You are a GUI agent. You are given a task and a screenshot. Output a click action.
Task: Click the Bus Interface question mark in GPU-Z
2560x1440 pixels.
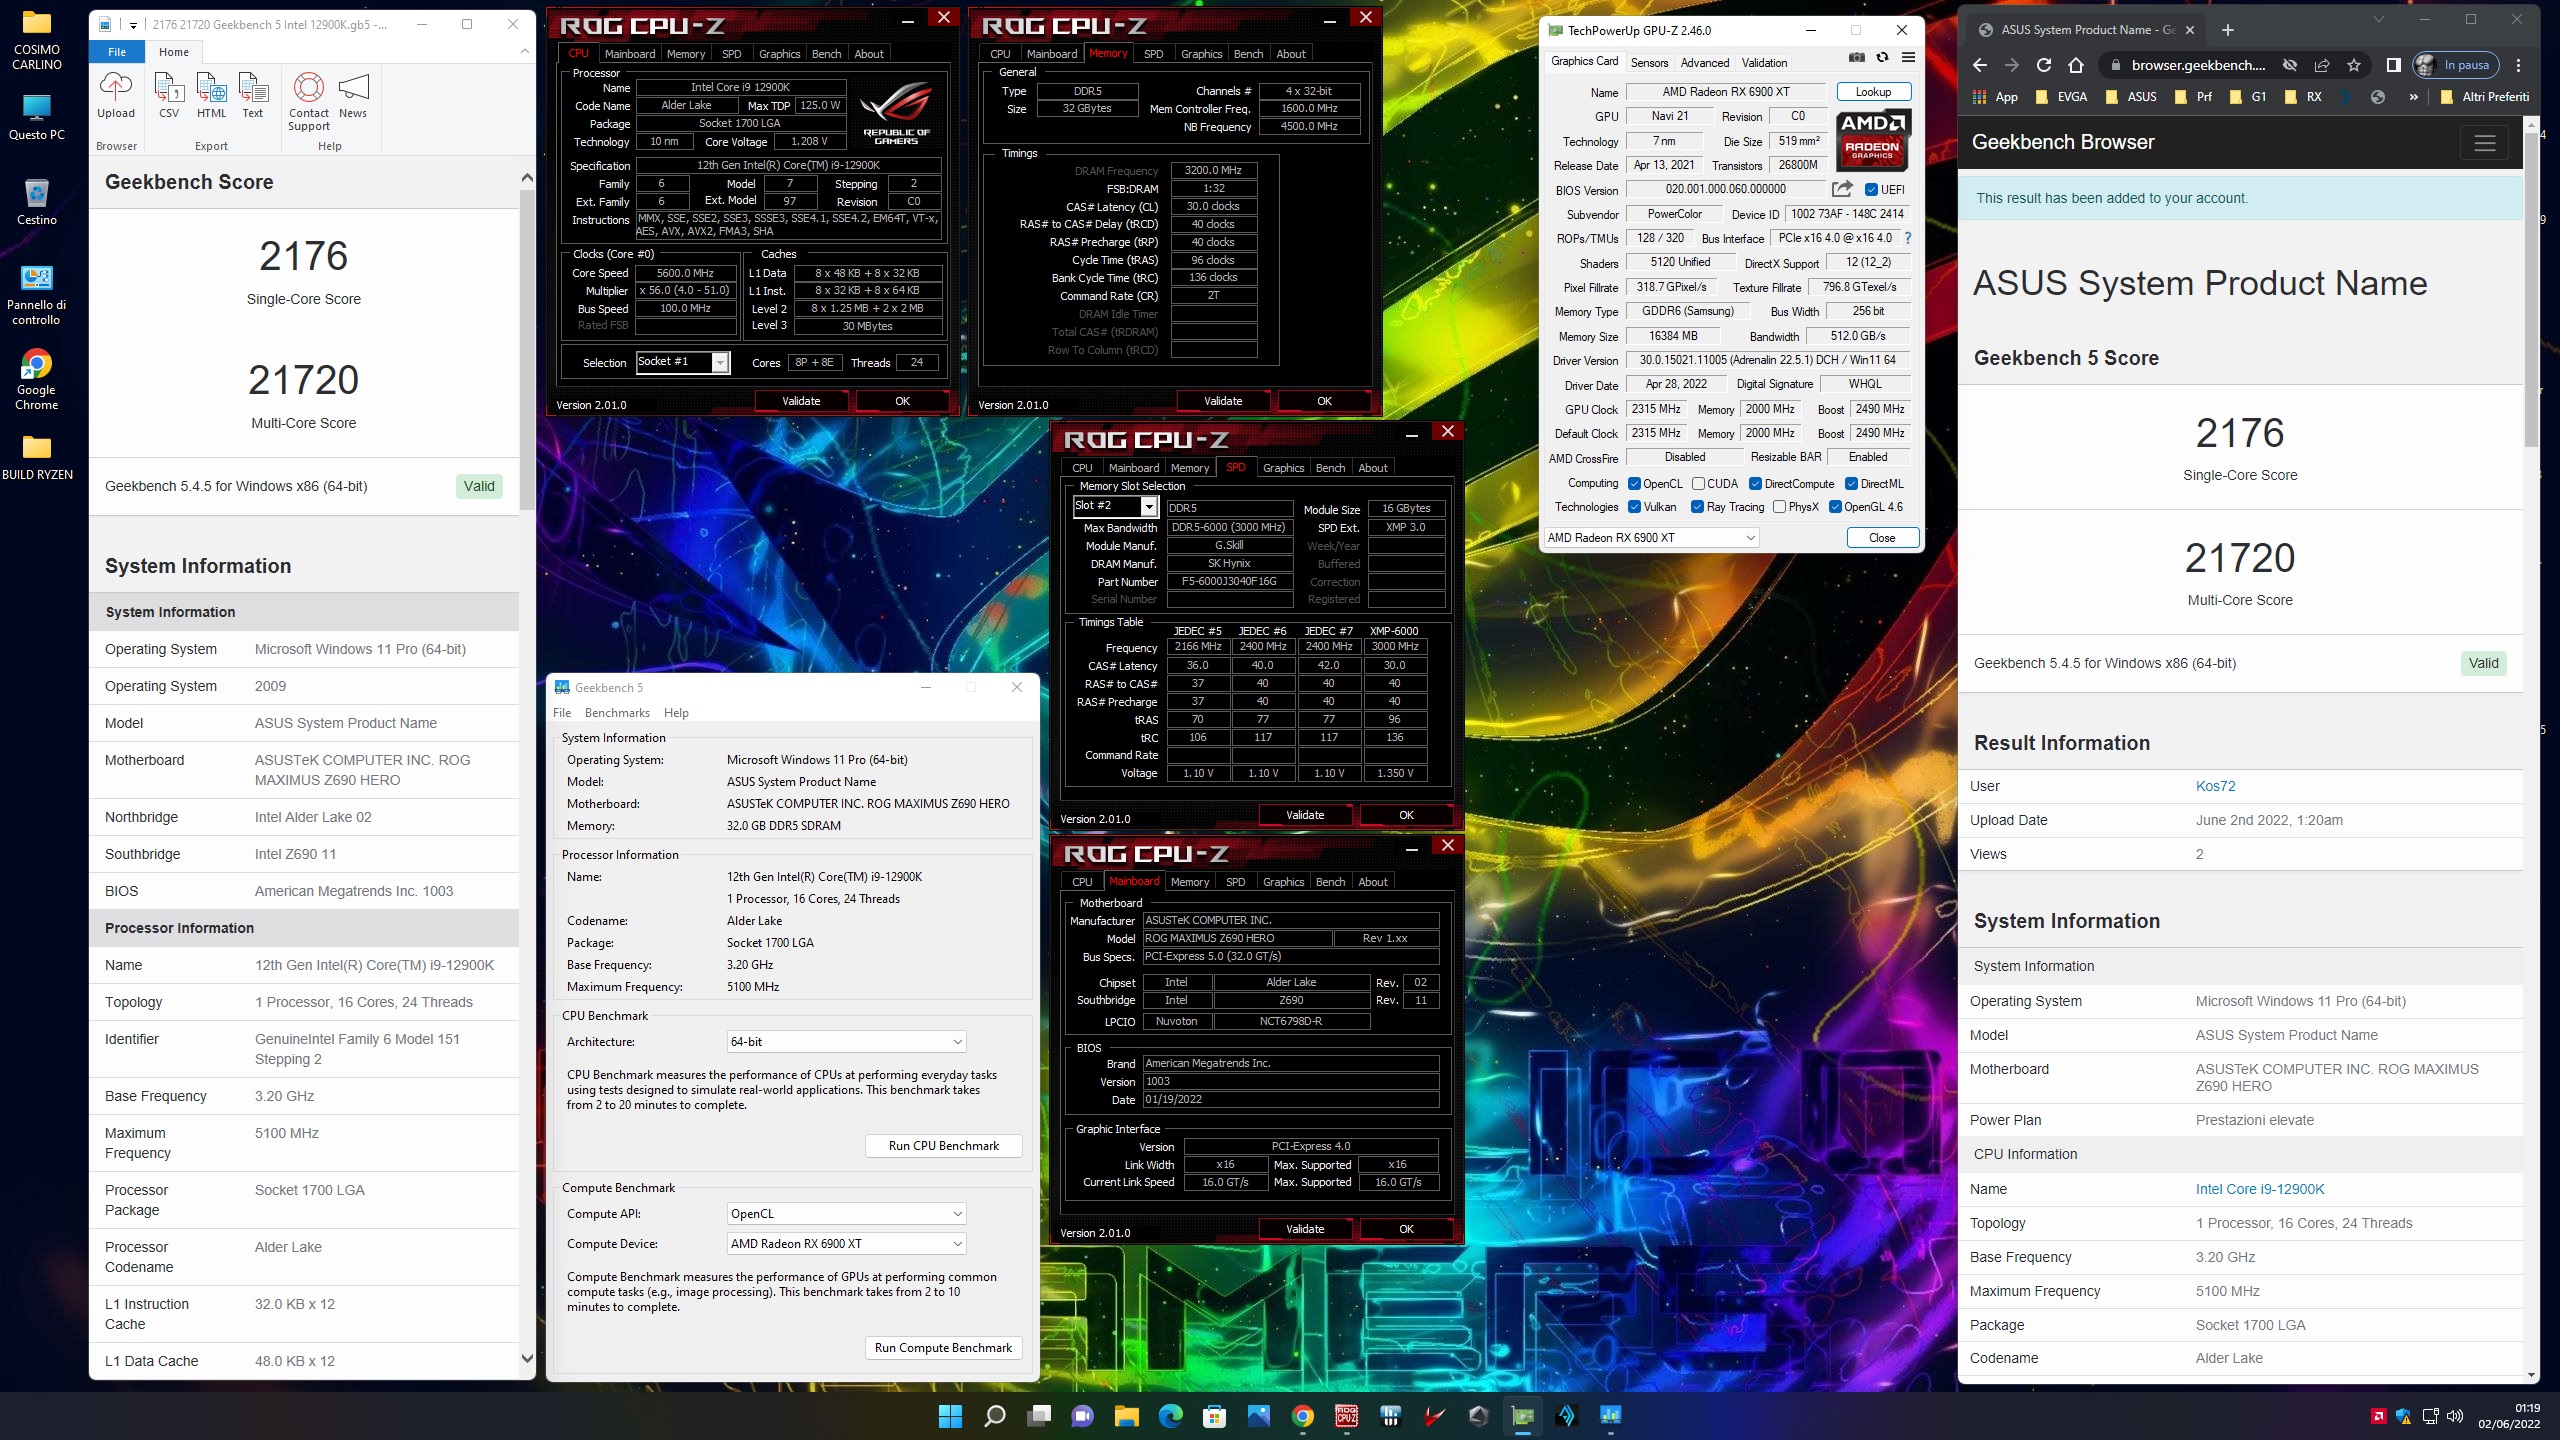(x=1908, y=238)
